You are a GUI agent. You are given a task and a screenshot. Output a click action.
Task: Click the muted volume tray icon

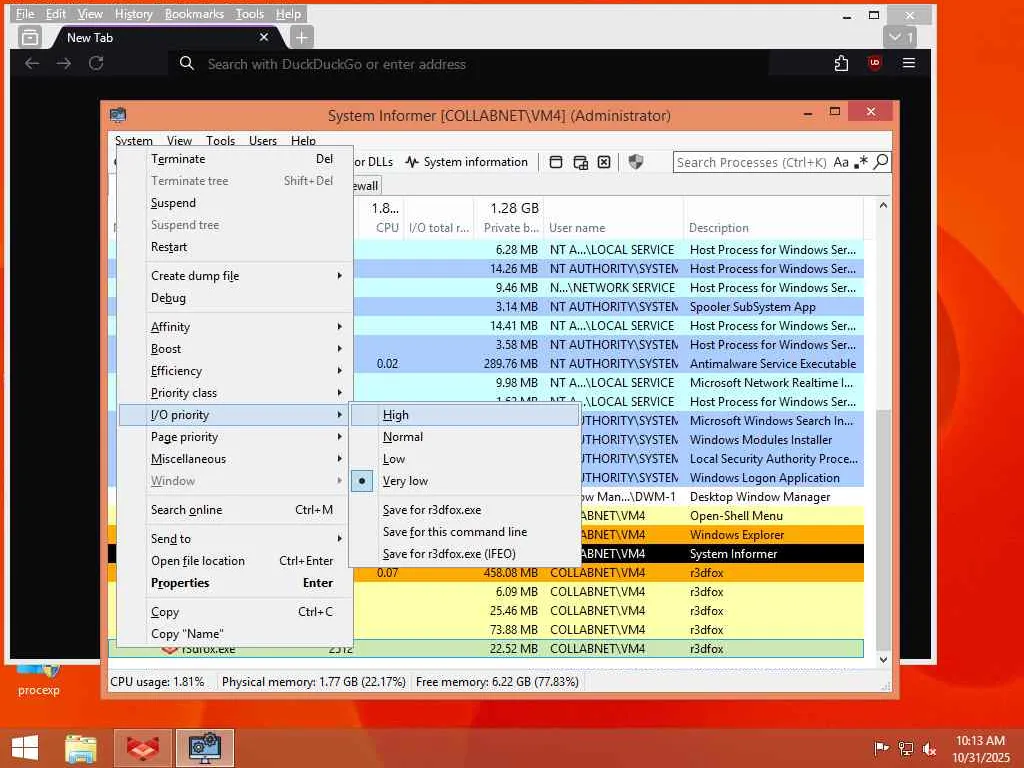929,748
